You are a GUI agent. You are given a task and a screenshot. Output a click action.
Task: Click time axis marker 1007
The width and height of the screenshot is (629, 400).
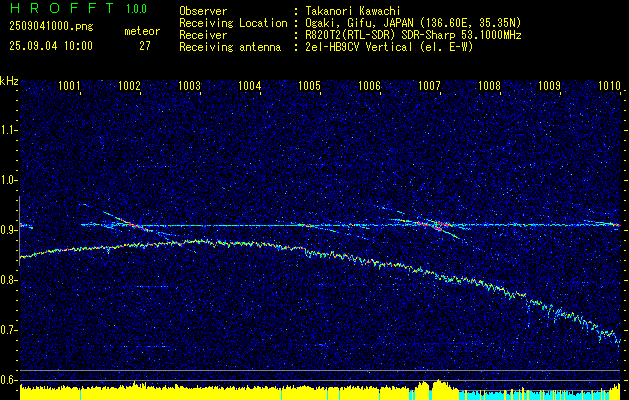click(429, 86)
